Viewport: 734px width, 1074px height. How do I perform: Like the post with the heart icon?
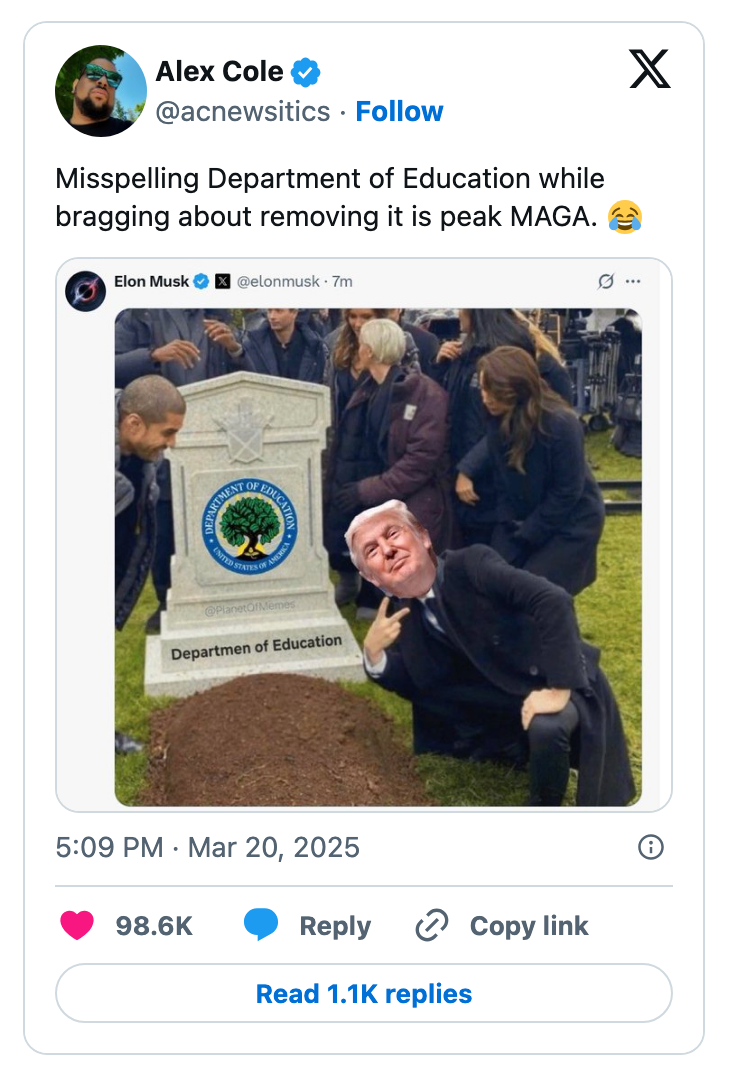coord(77,926)
